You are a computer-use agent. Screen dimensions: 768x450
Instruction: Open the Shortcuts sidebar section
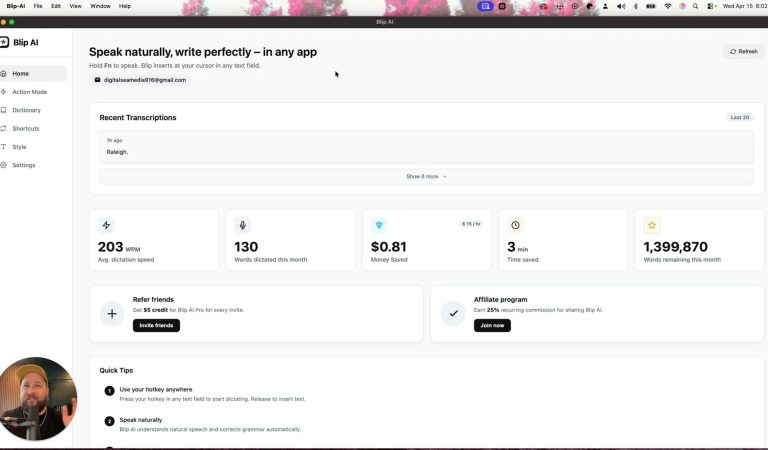(x=26, y=128)
